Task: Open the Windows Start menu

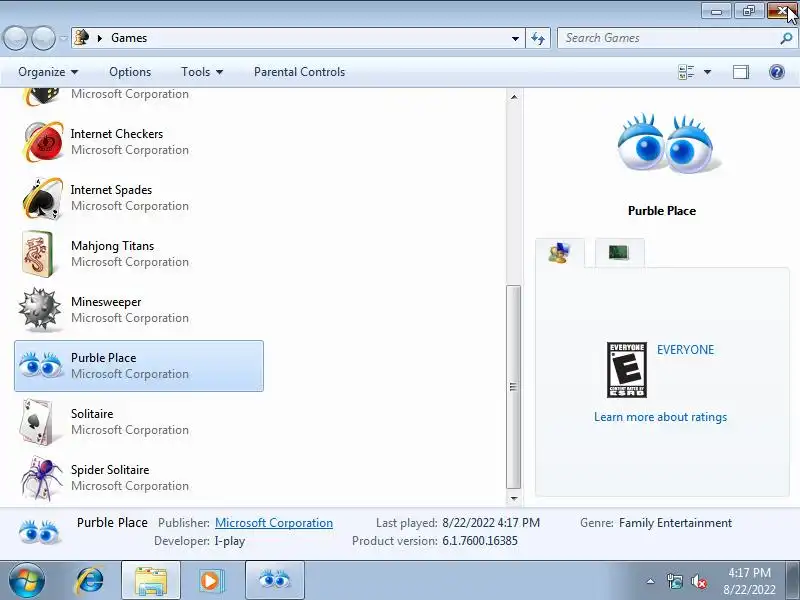Action: (27, 581)
